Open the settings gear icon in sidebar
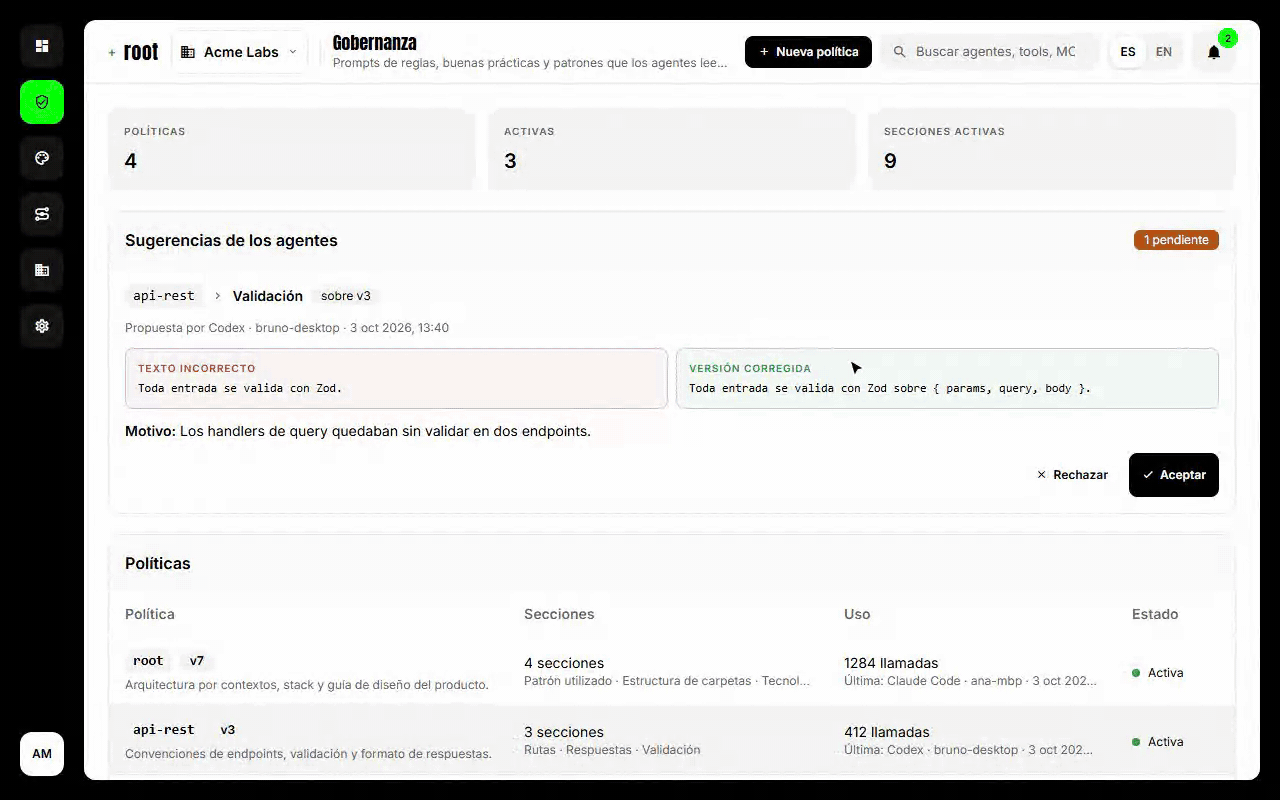The width and height of the screenshot is (1280, 800). pos(42,326)
